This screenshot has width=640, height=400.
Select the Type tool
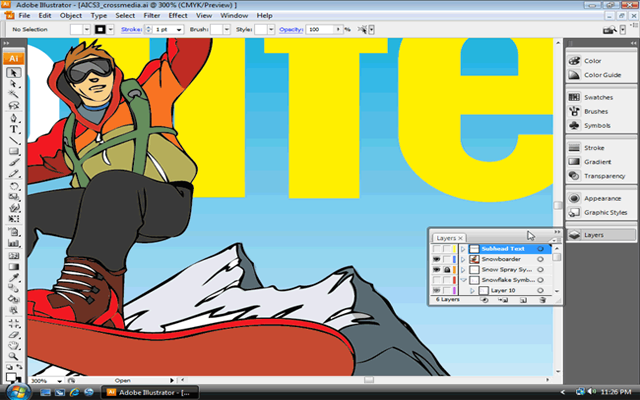pos(13,129)
